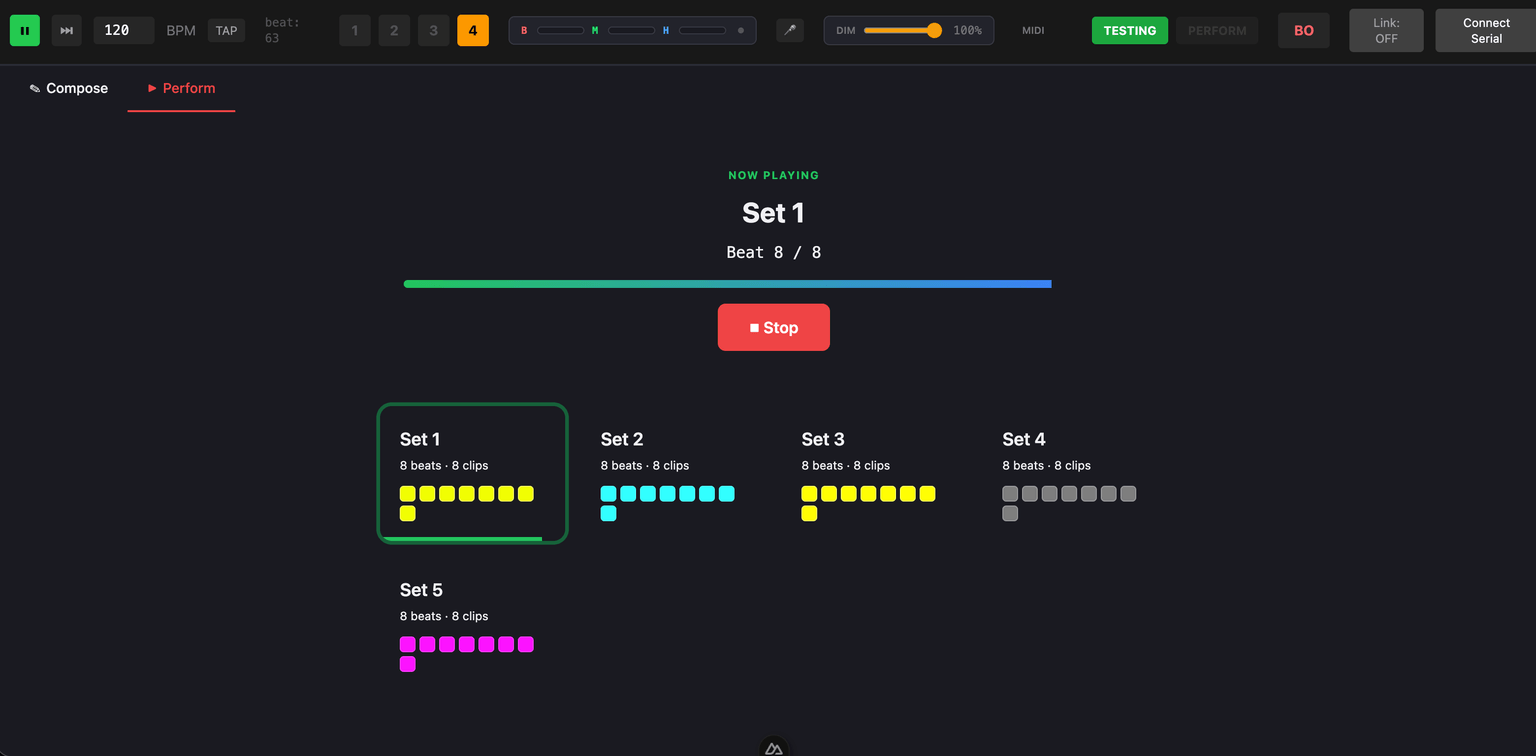Click the skip-forward icon in the toolbar
The width and height of the screenshot is (1536, 756).
click(66, 30)
